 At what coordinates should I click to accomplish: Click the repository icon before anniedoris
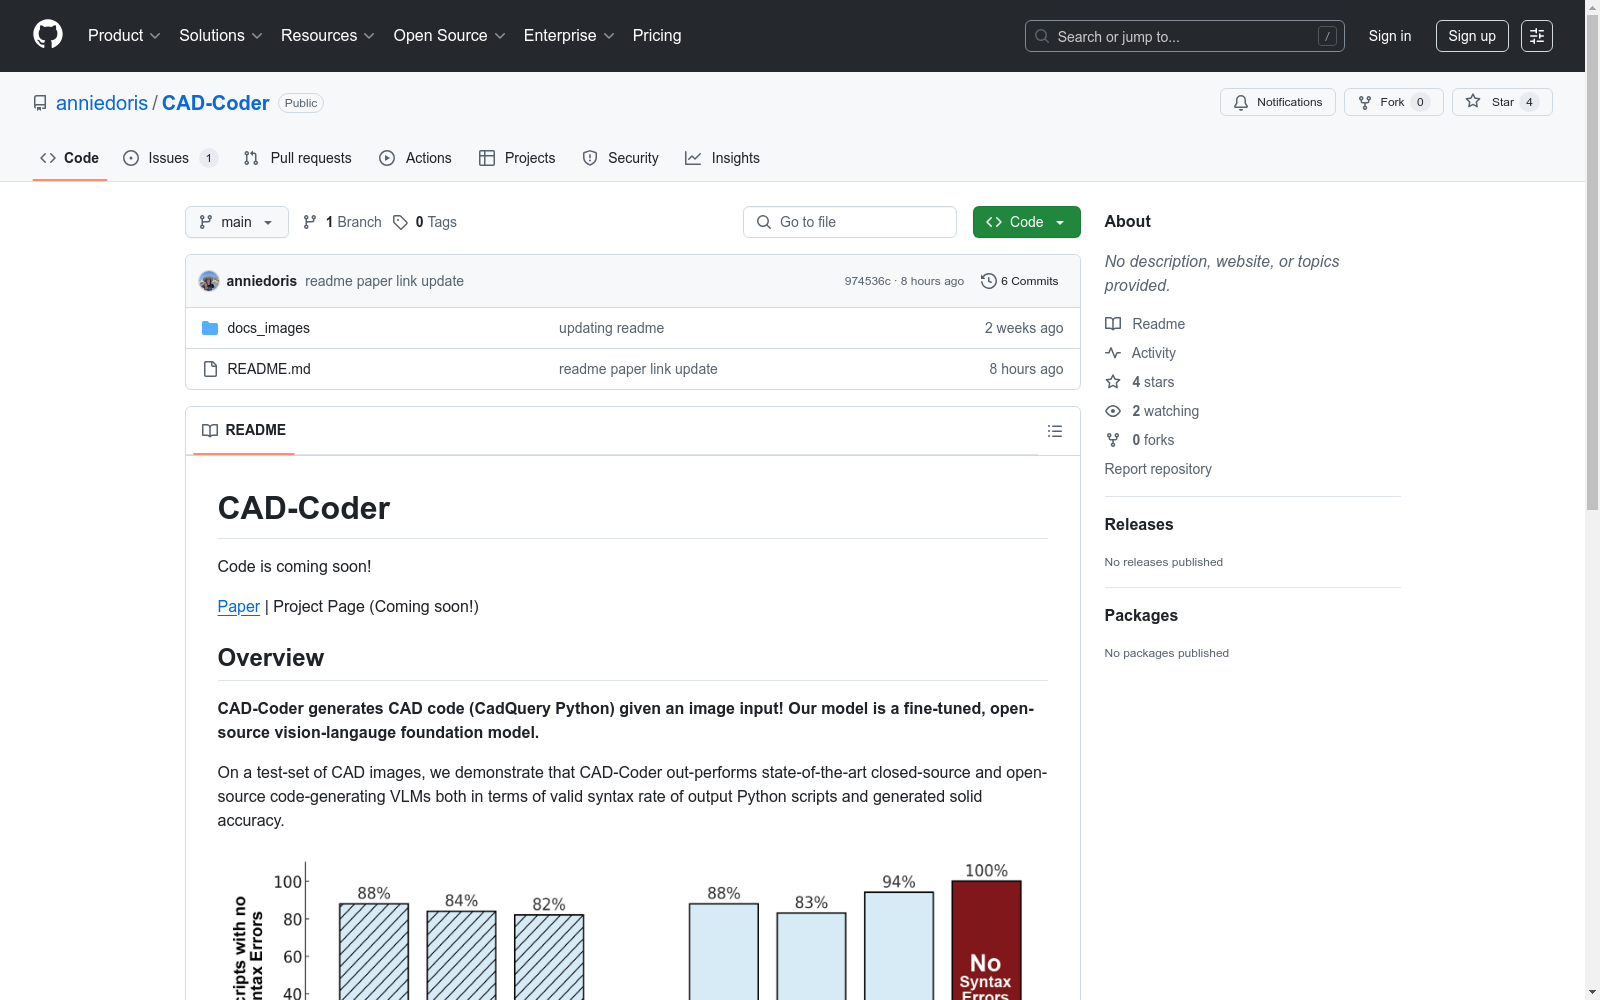(x=40, y=103)
